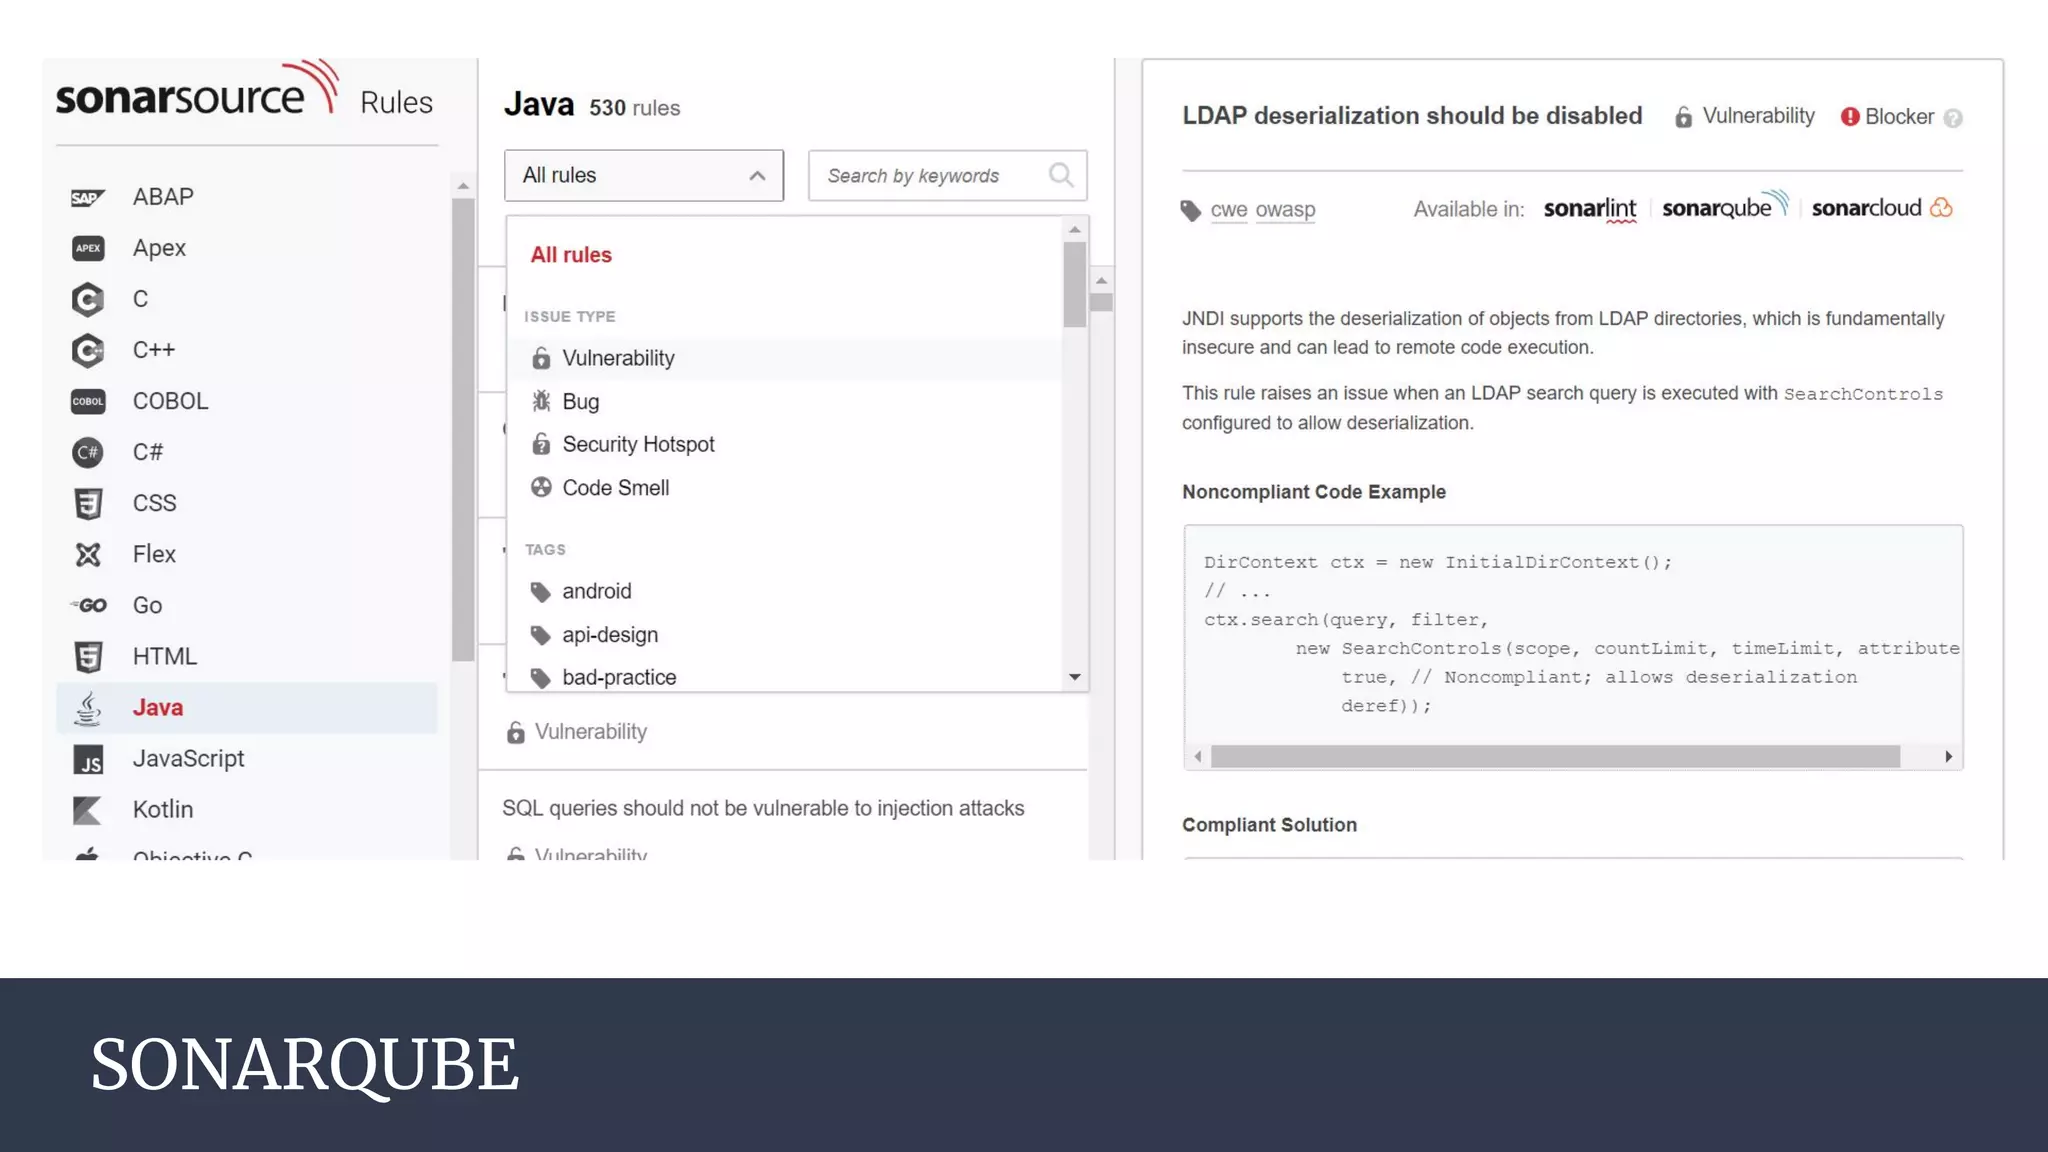Click the android tag icon
The width and height of the screenshot is (2048, 1152).
(540, 592)
